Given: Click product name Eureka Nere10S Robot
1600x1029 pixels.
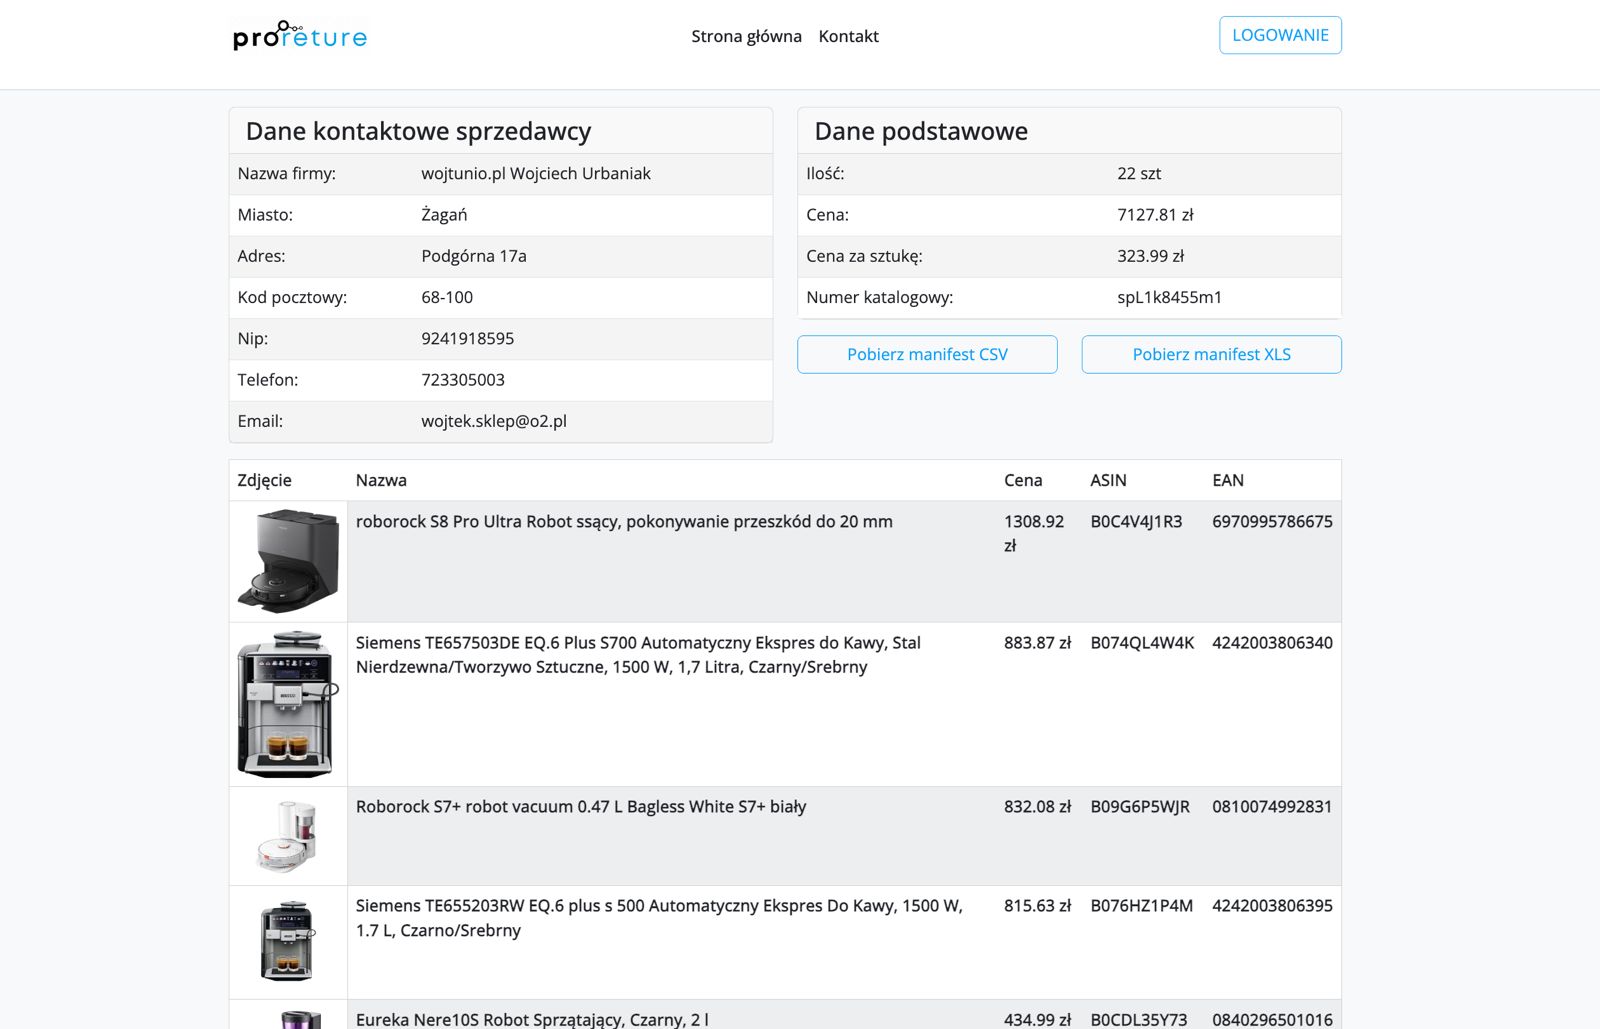Looking at the screenshot, I should click(x=532, y=1019).
